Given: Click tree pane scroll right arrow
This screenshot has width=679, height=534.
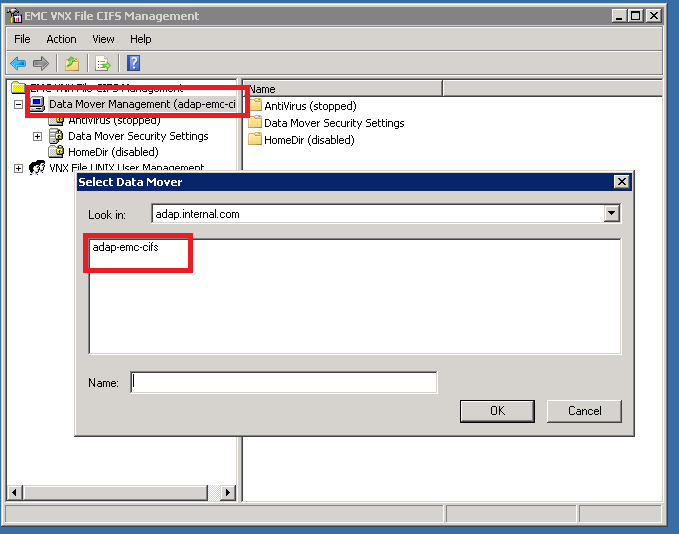Looking at the screenshot, I should (x=228, y=492).
